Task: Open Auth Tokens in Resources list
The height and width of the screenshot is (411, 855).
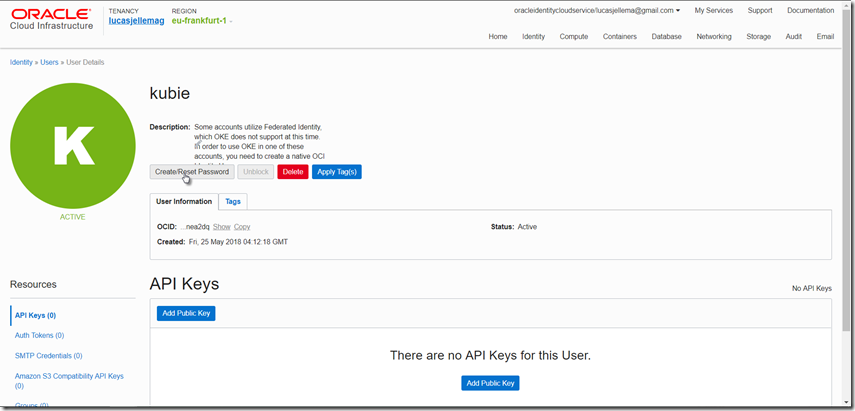Action: point(39,335)
